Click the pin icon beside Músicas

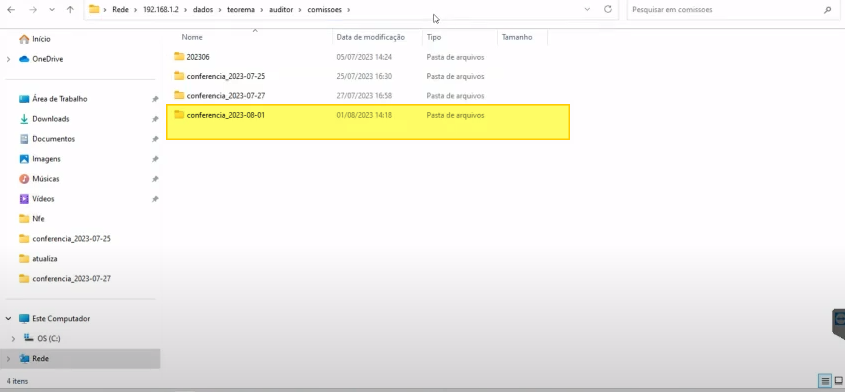(155, 179)
